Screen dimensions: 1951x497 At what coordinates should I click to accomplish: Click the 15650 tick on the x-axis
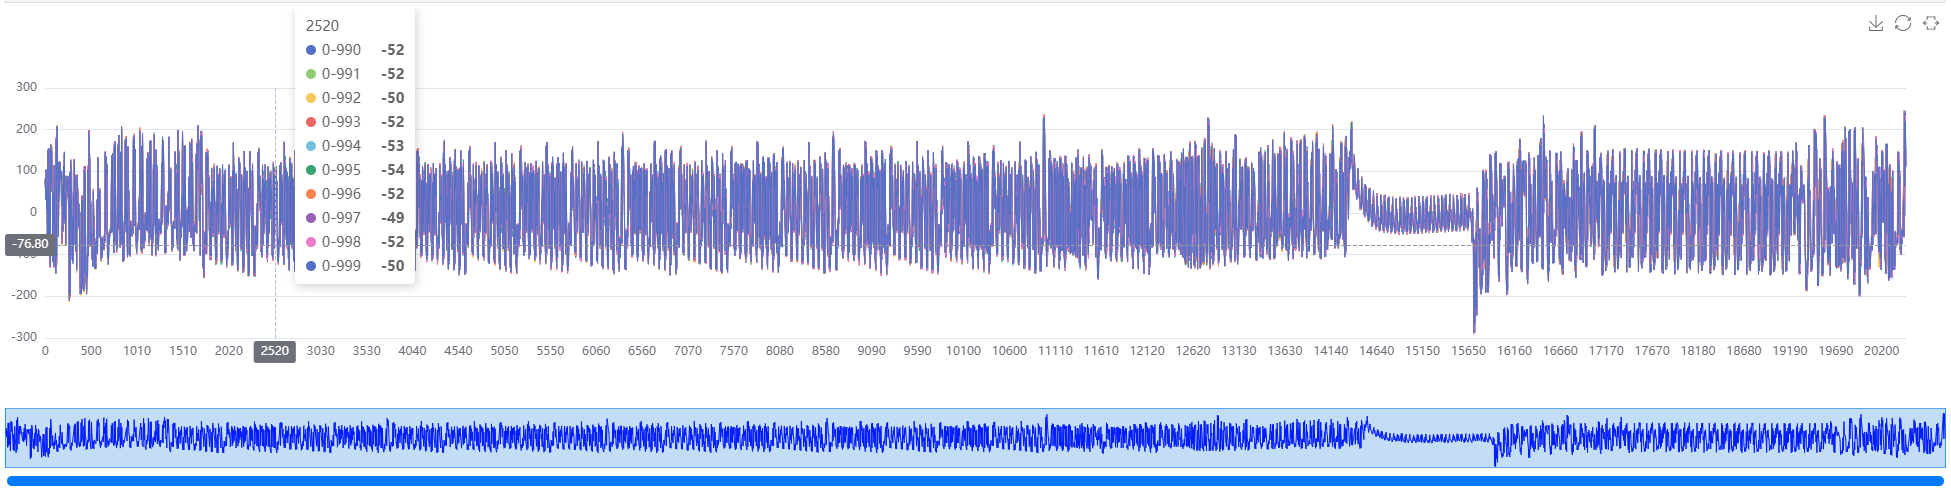[x=1468, y=351]
